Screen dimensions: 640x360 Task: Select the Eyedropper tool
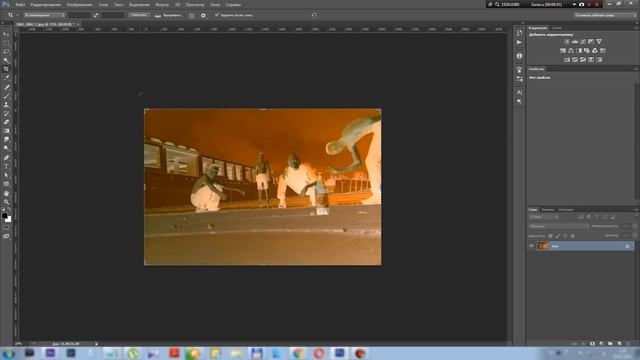[6, 78]
